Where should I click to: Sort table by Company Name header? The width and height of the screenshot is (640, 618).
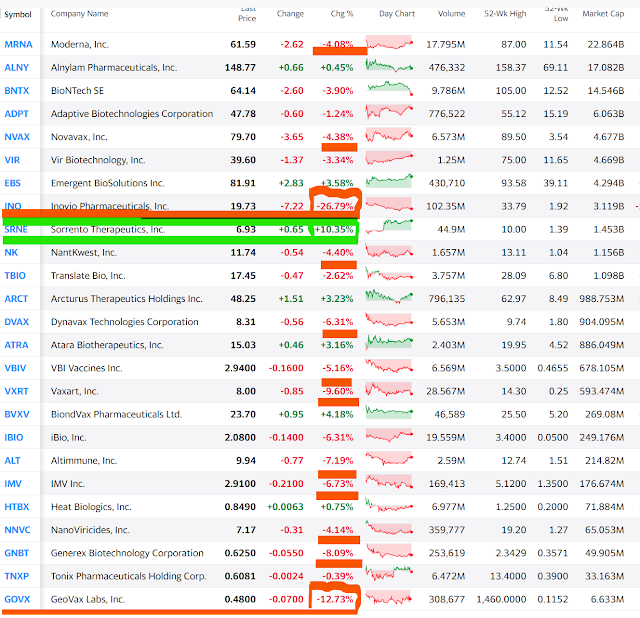[x=79, y=13]
